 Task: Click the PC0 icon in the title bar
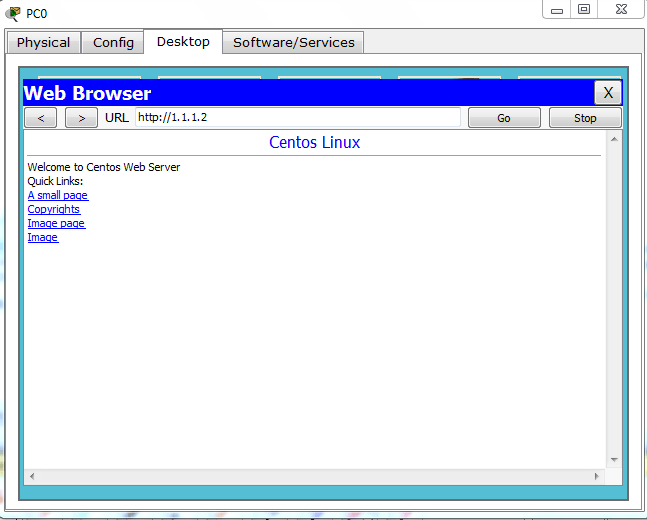point(13,13)
